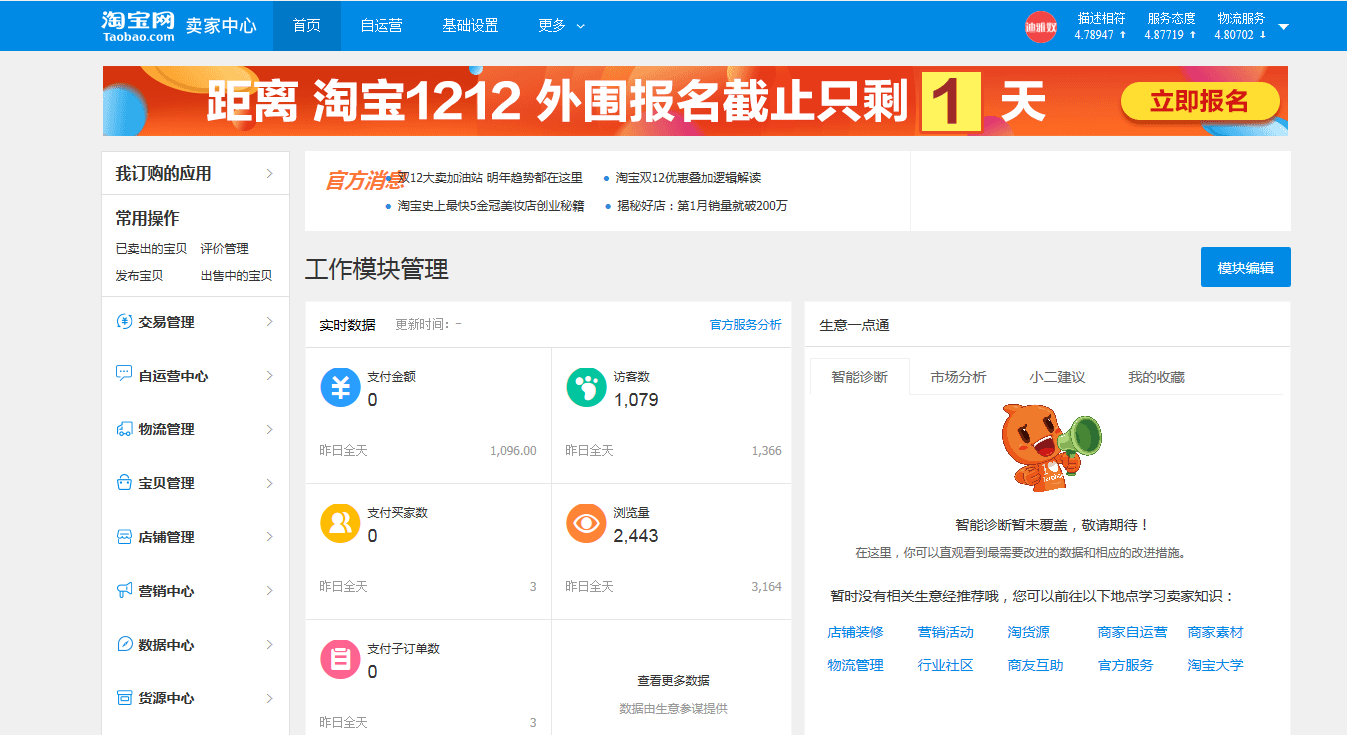Open the 更多 dropdown in top navigation

point(561,25)
